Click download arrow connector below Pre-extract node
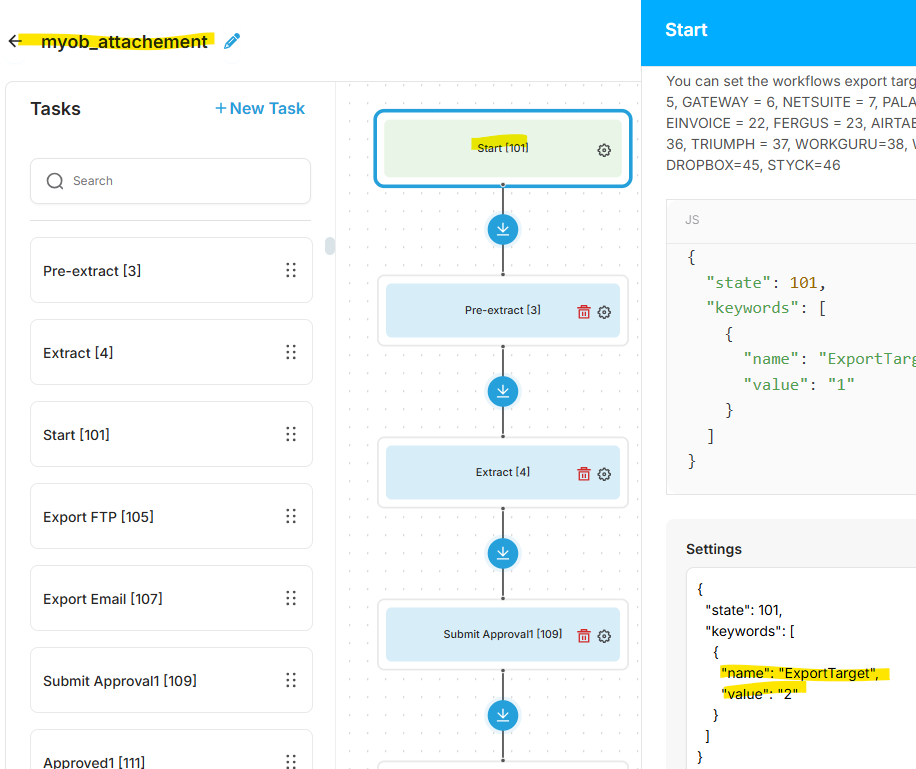 (503, 392)
